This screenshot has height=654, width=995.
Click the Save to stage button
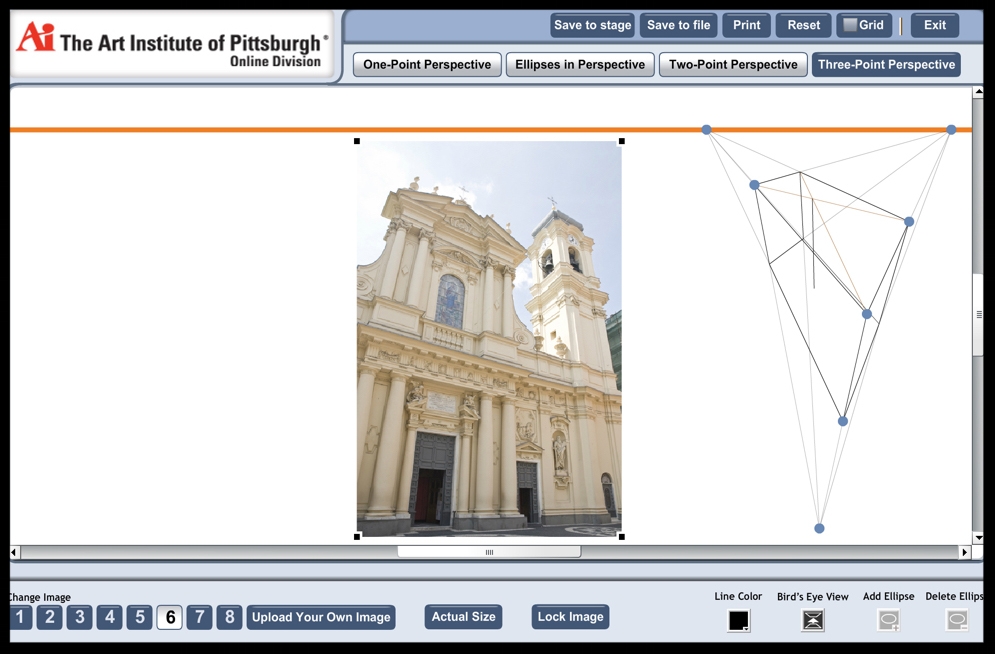[x=592, y=25]
